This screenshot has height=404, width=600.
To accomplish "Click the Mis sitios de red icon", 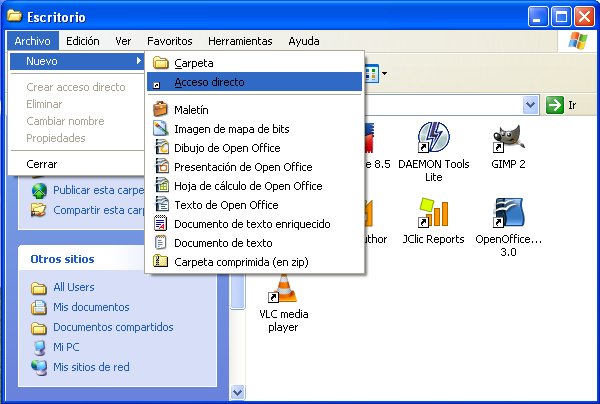I will [x=39, y=367].
